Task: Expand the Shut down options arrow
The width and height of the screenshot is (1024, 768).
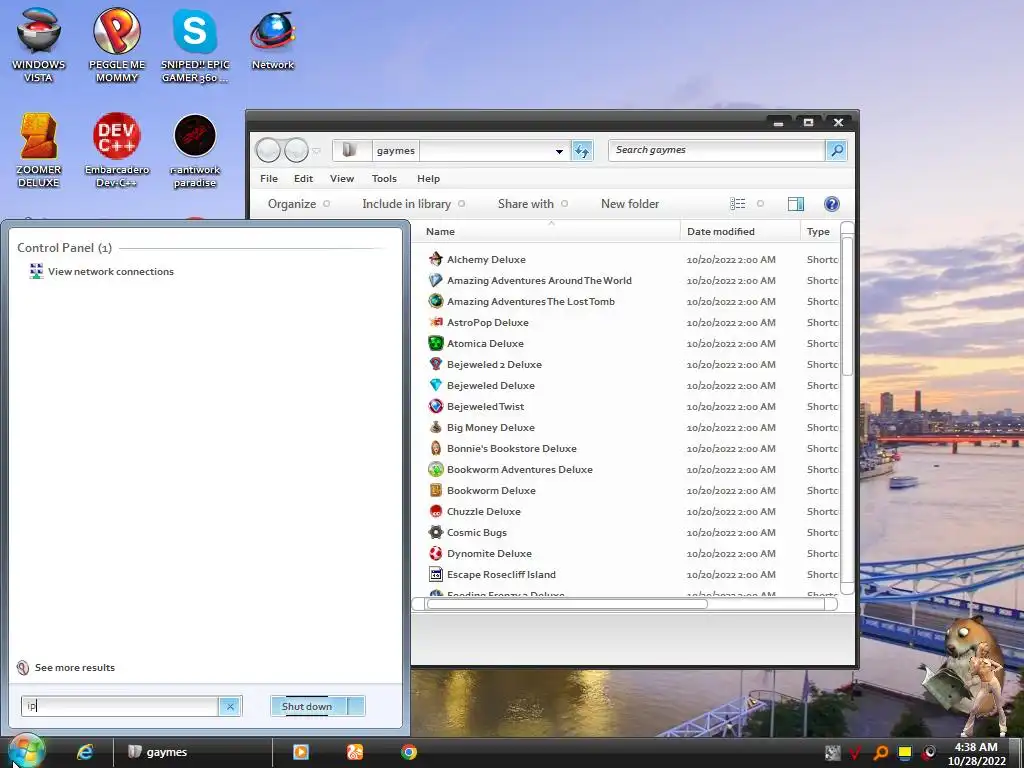Action: click(x=357, y=706)
